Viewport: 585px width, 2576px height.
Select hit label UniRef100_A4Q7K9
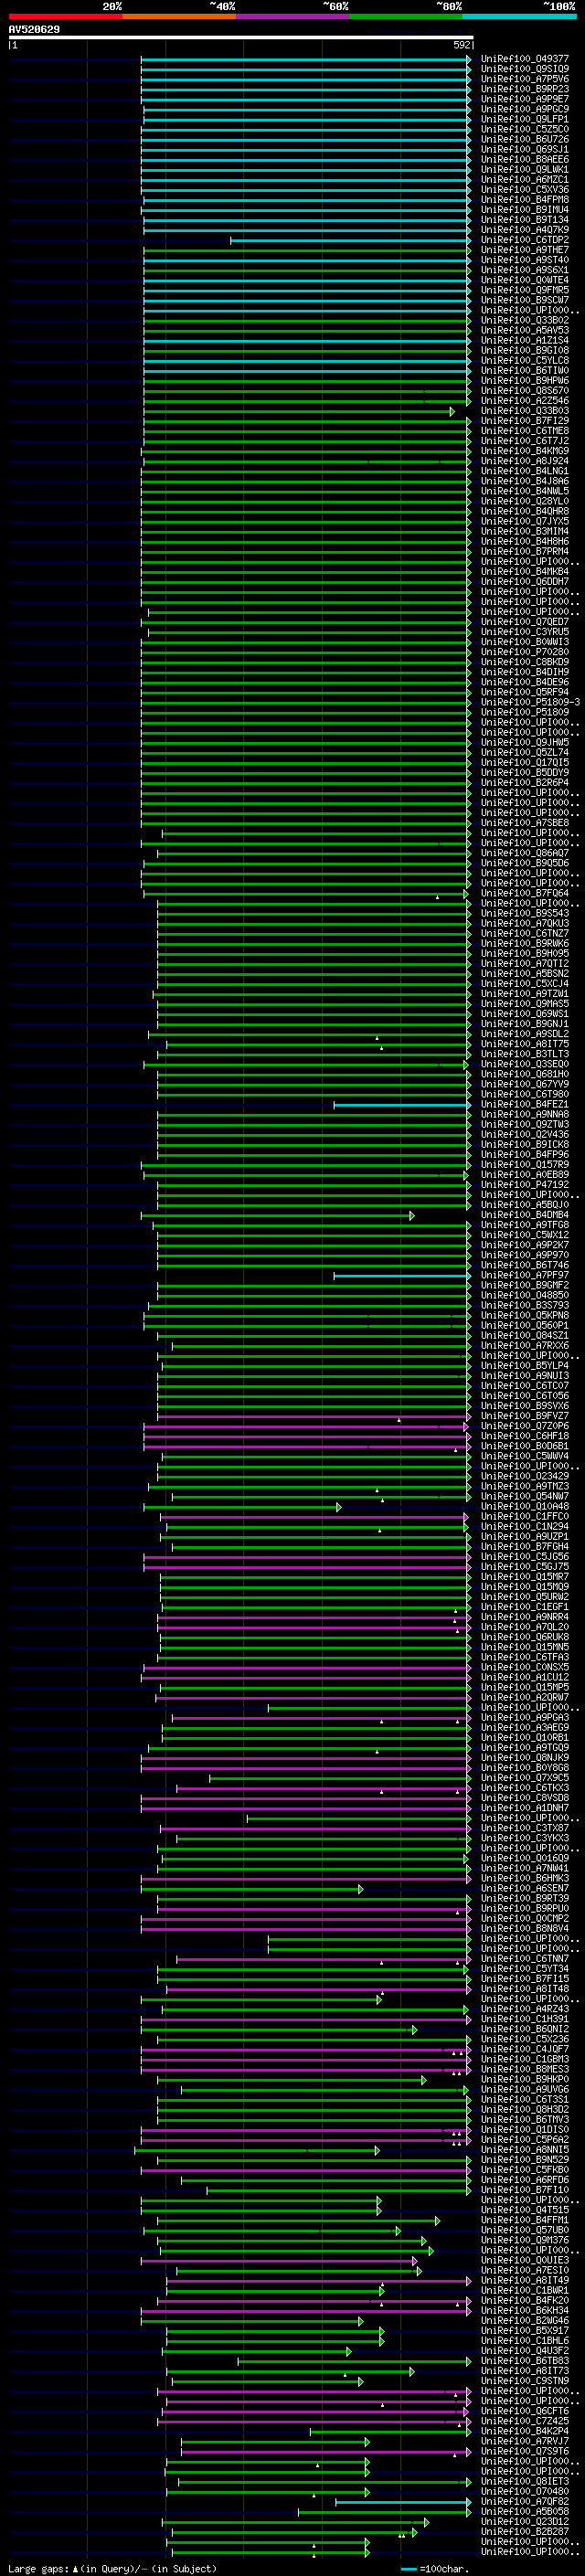point(525,230)
